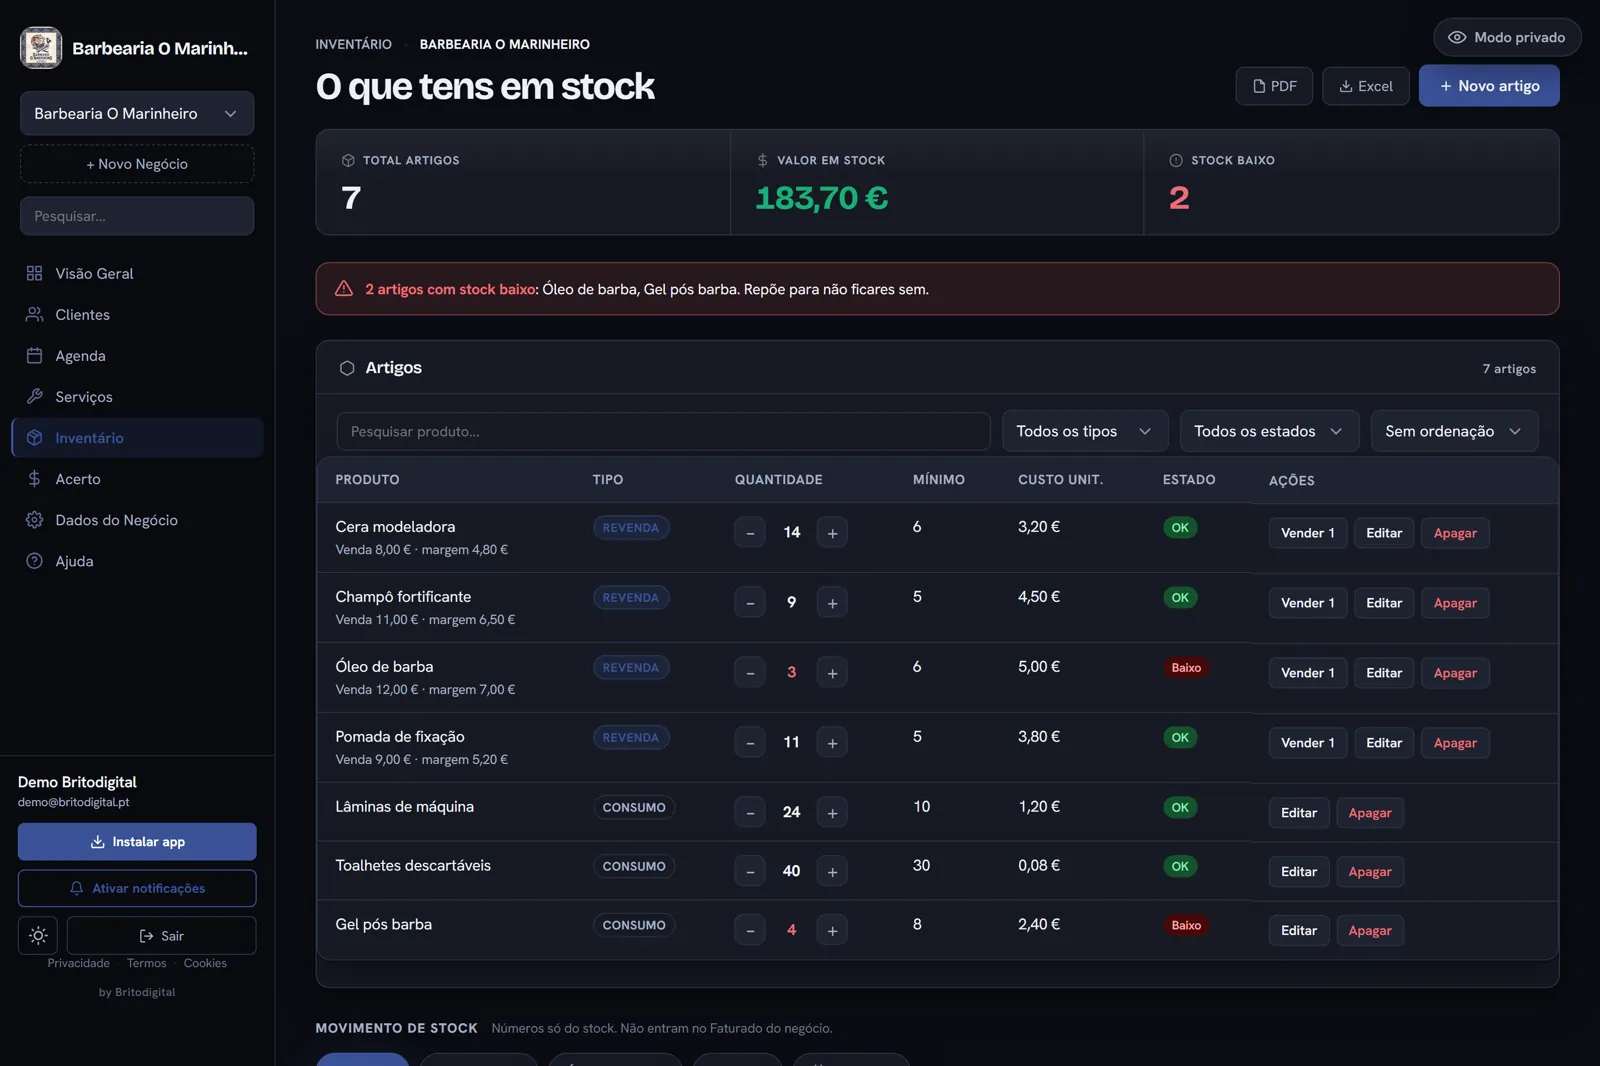Toggle Modo privado eye button

(1507, 37)
